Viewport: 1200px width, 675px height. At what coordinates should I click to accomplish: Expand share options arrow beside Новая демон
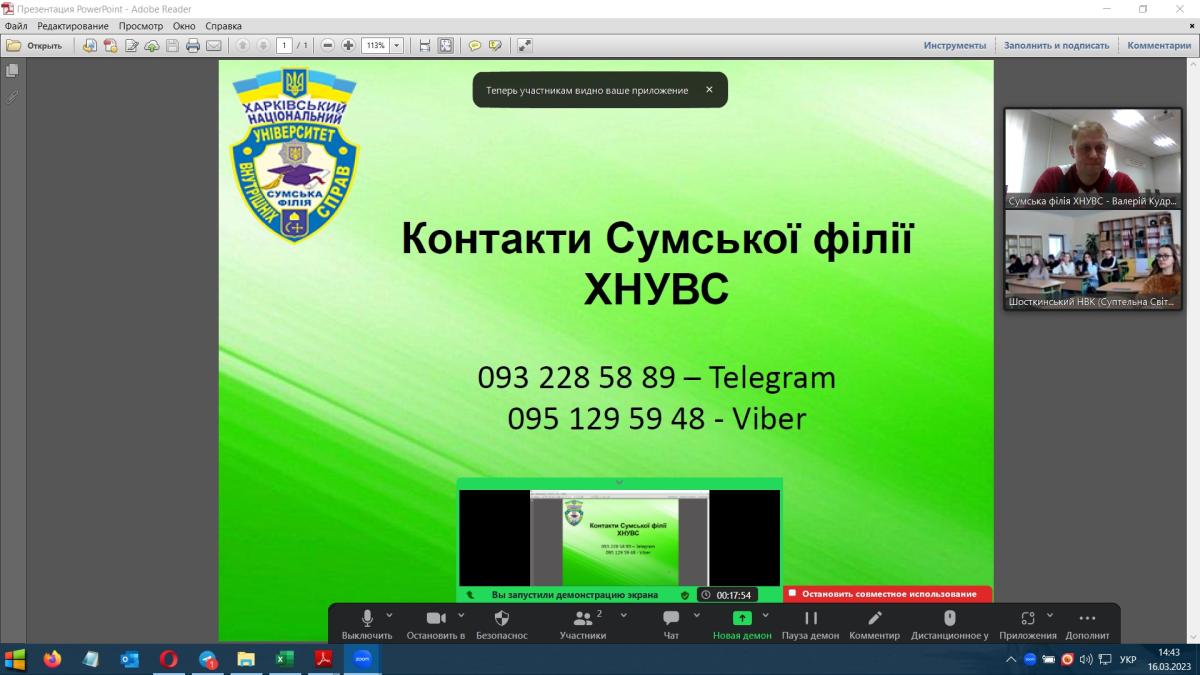(x=766, y=616)
